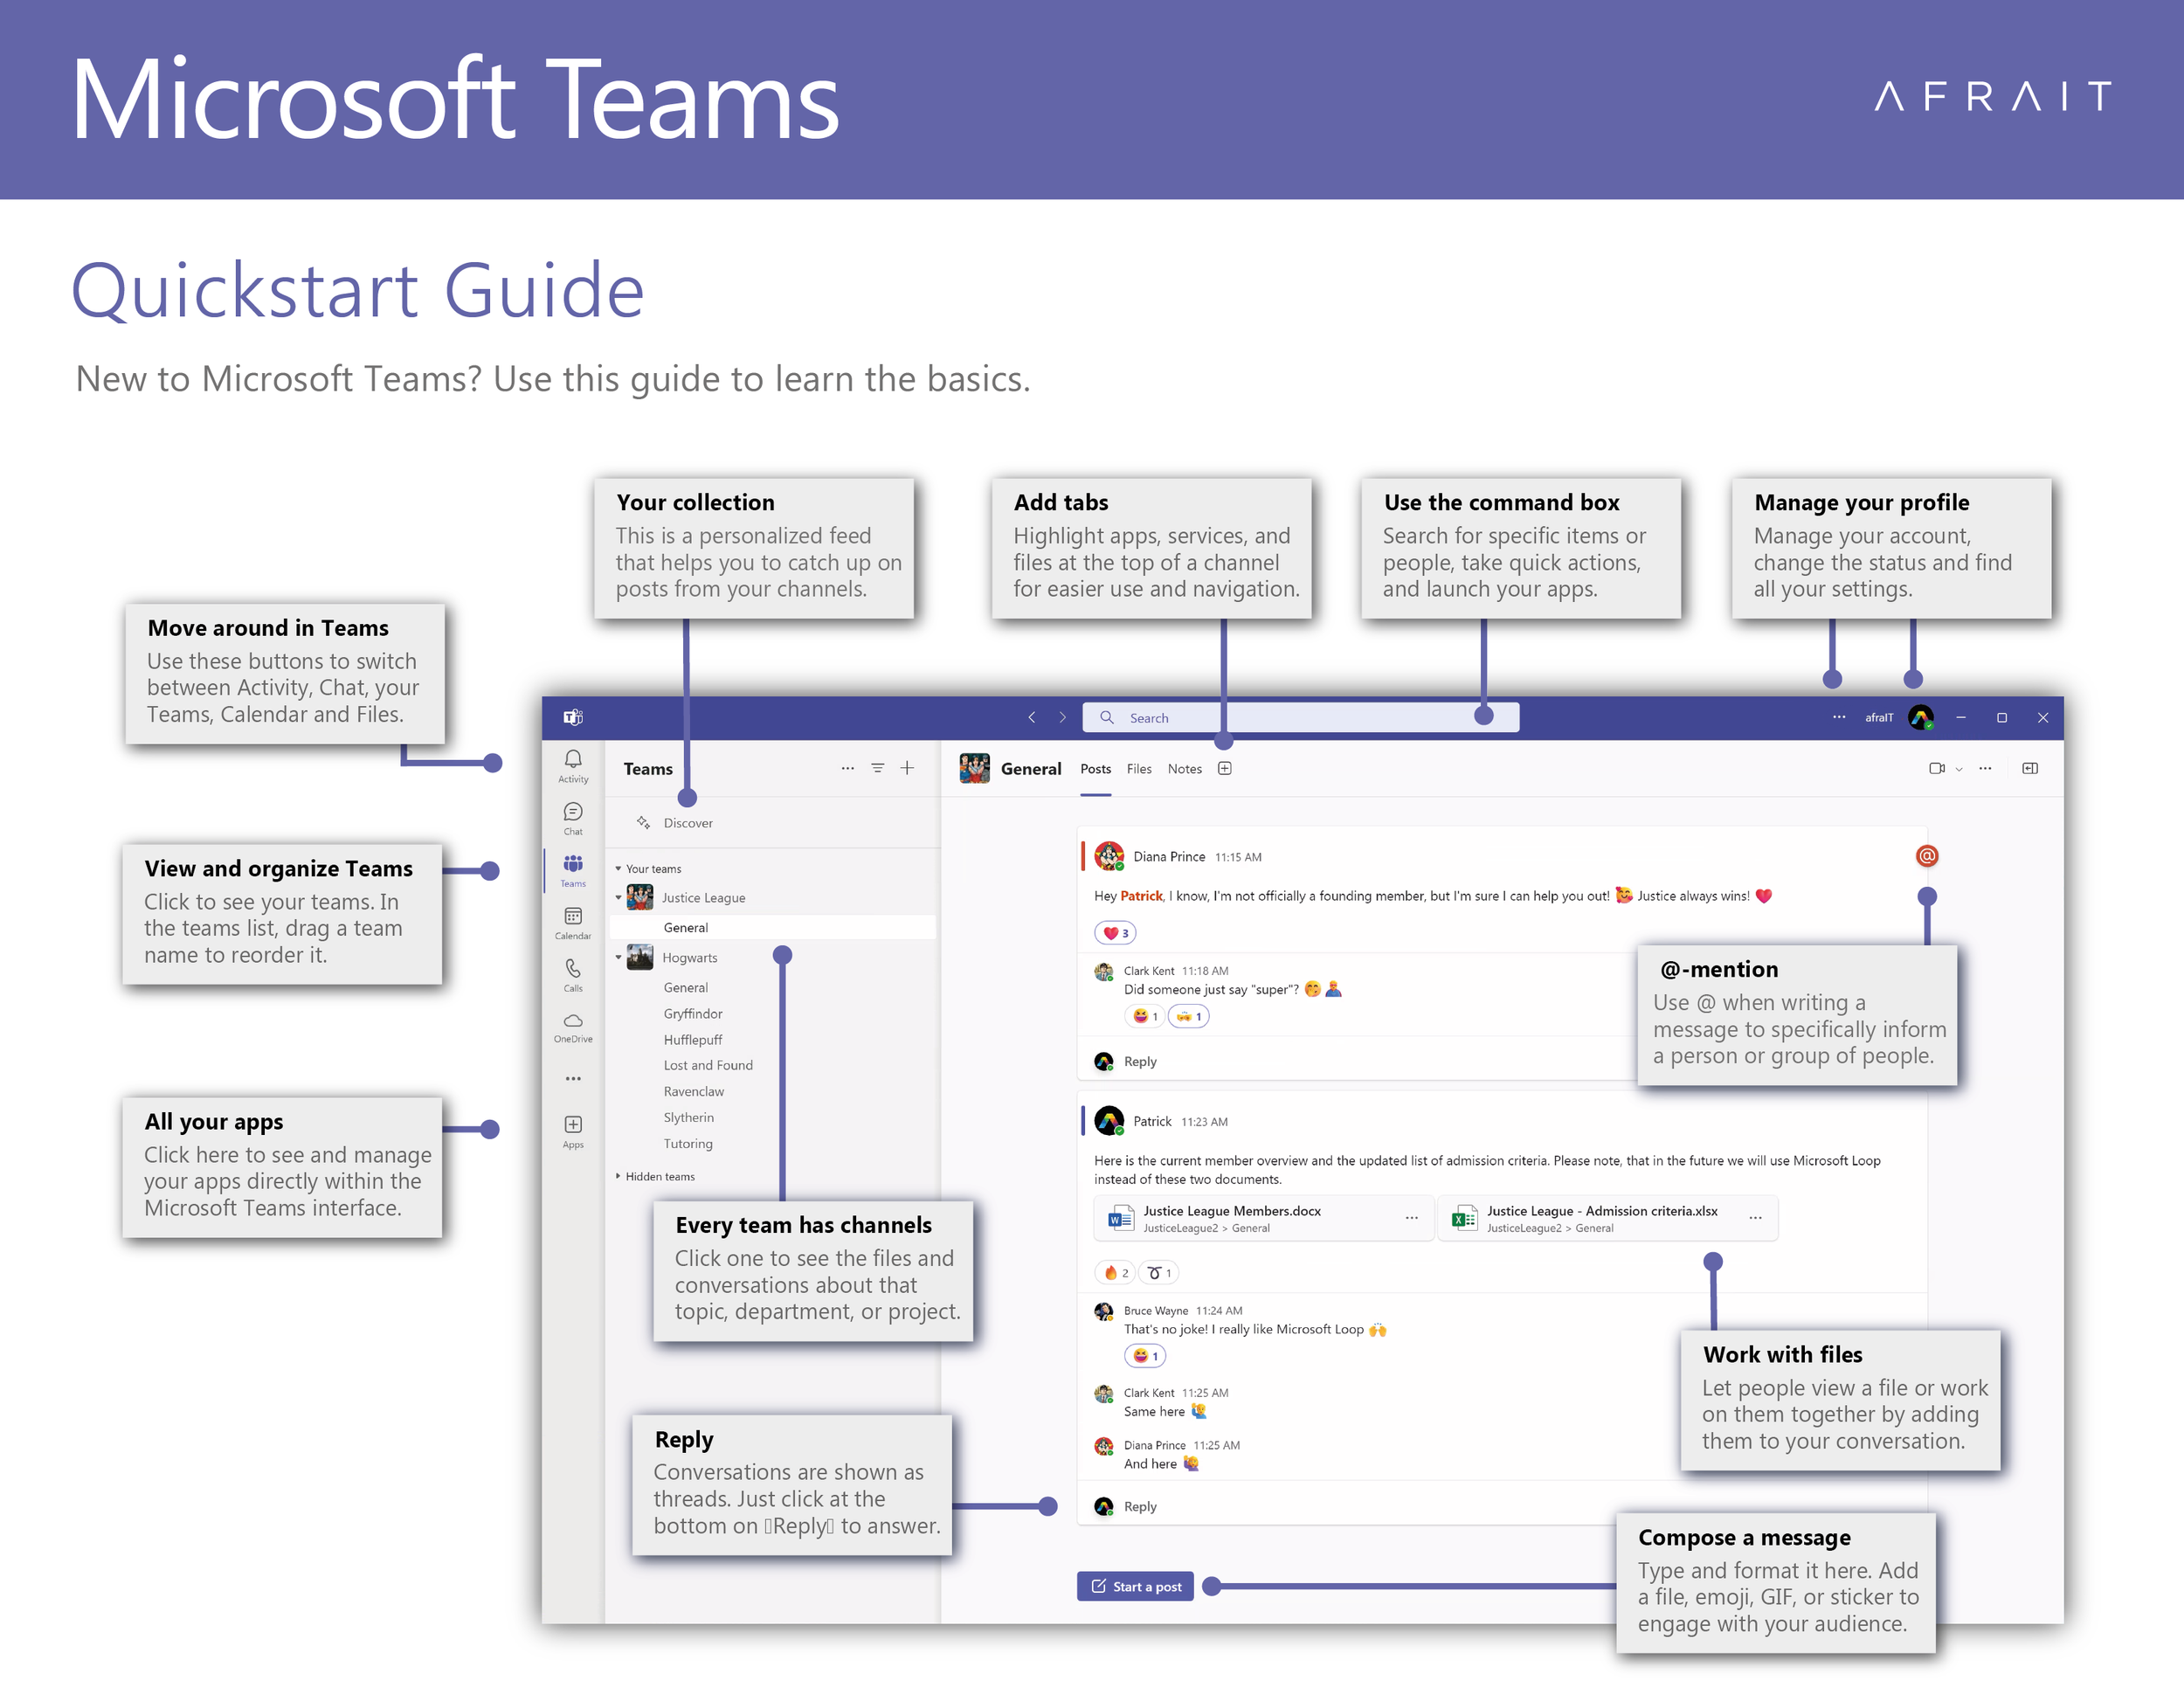Open the Calls phone icon
This screenshot has width=2184, height=1688.
[573, 969]
